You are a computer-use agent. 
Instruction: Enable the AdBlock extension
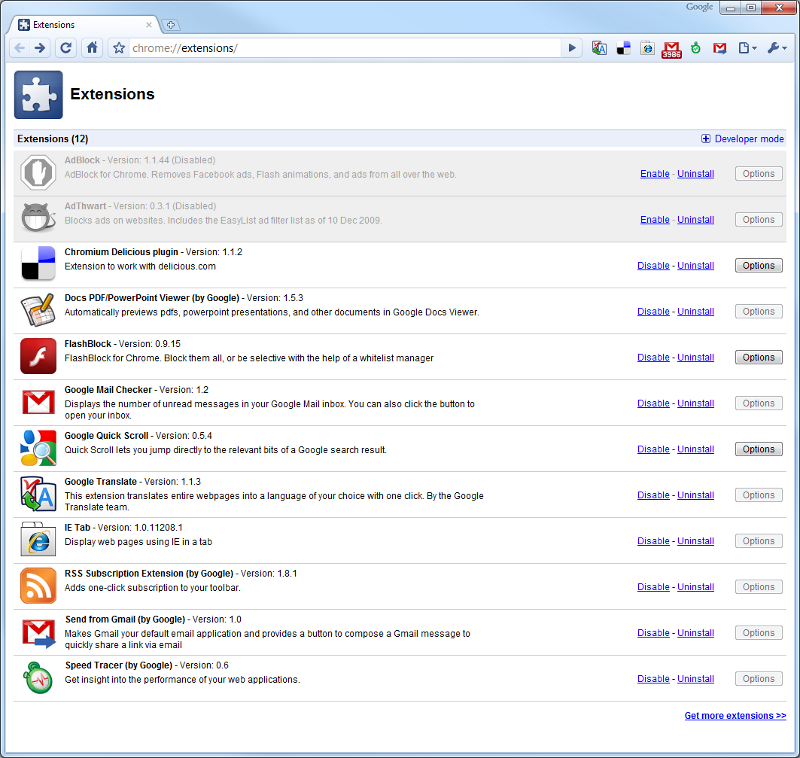click(655, 174)
